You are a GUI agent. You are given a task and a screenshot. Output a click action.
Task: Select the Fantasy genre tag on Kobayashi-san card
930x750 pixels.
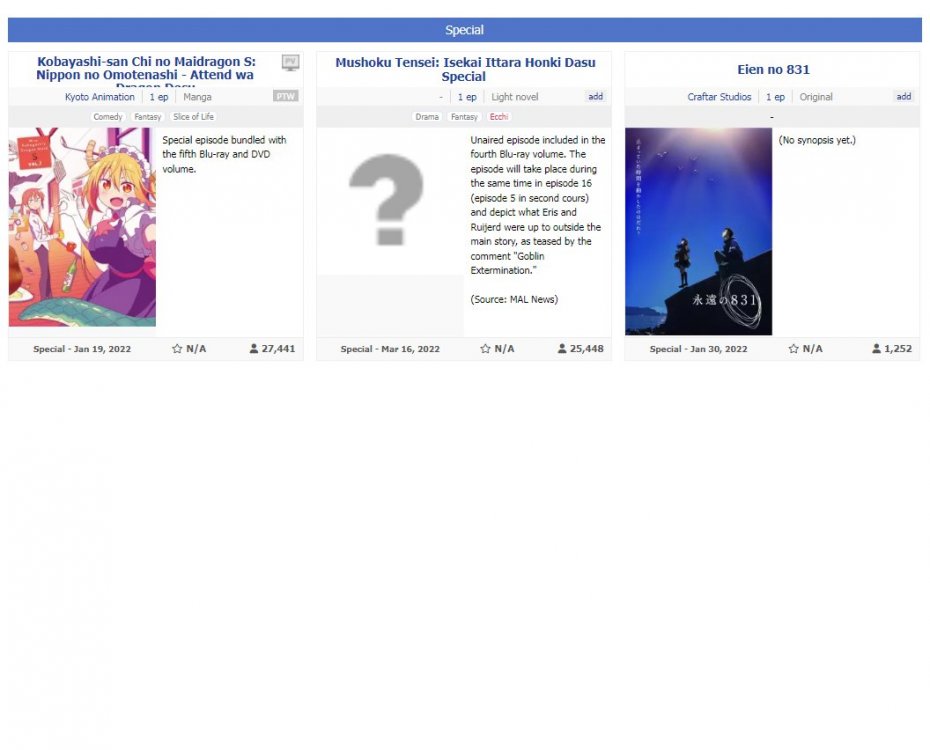pyautogui.click(x=147, y=117)
